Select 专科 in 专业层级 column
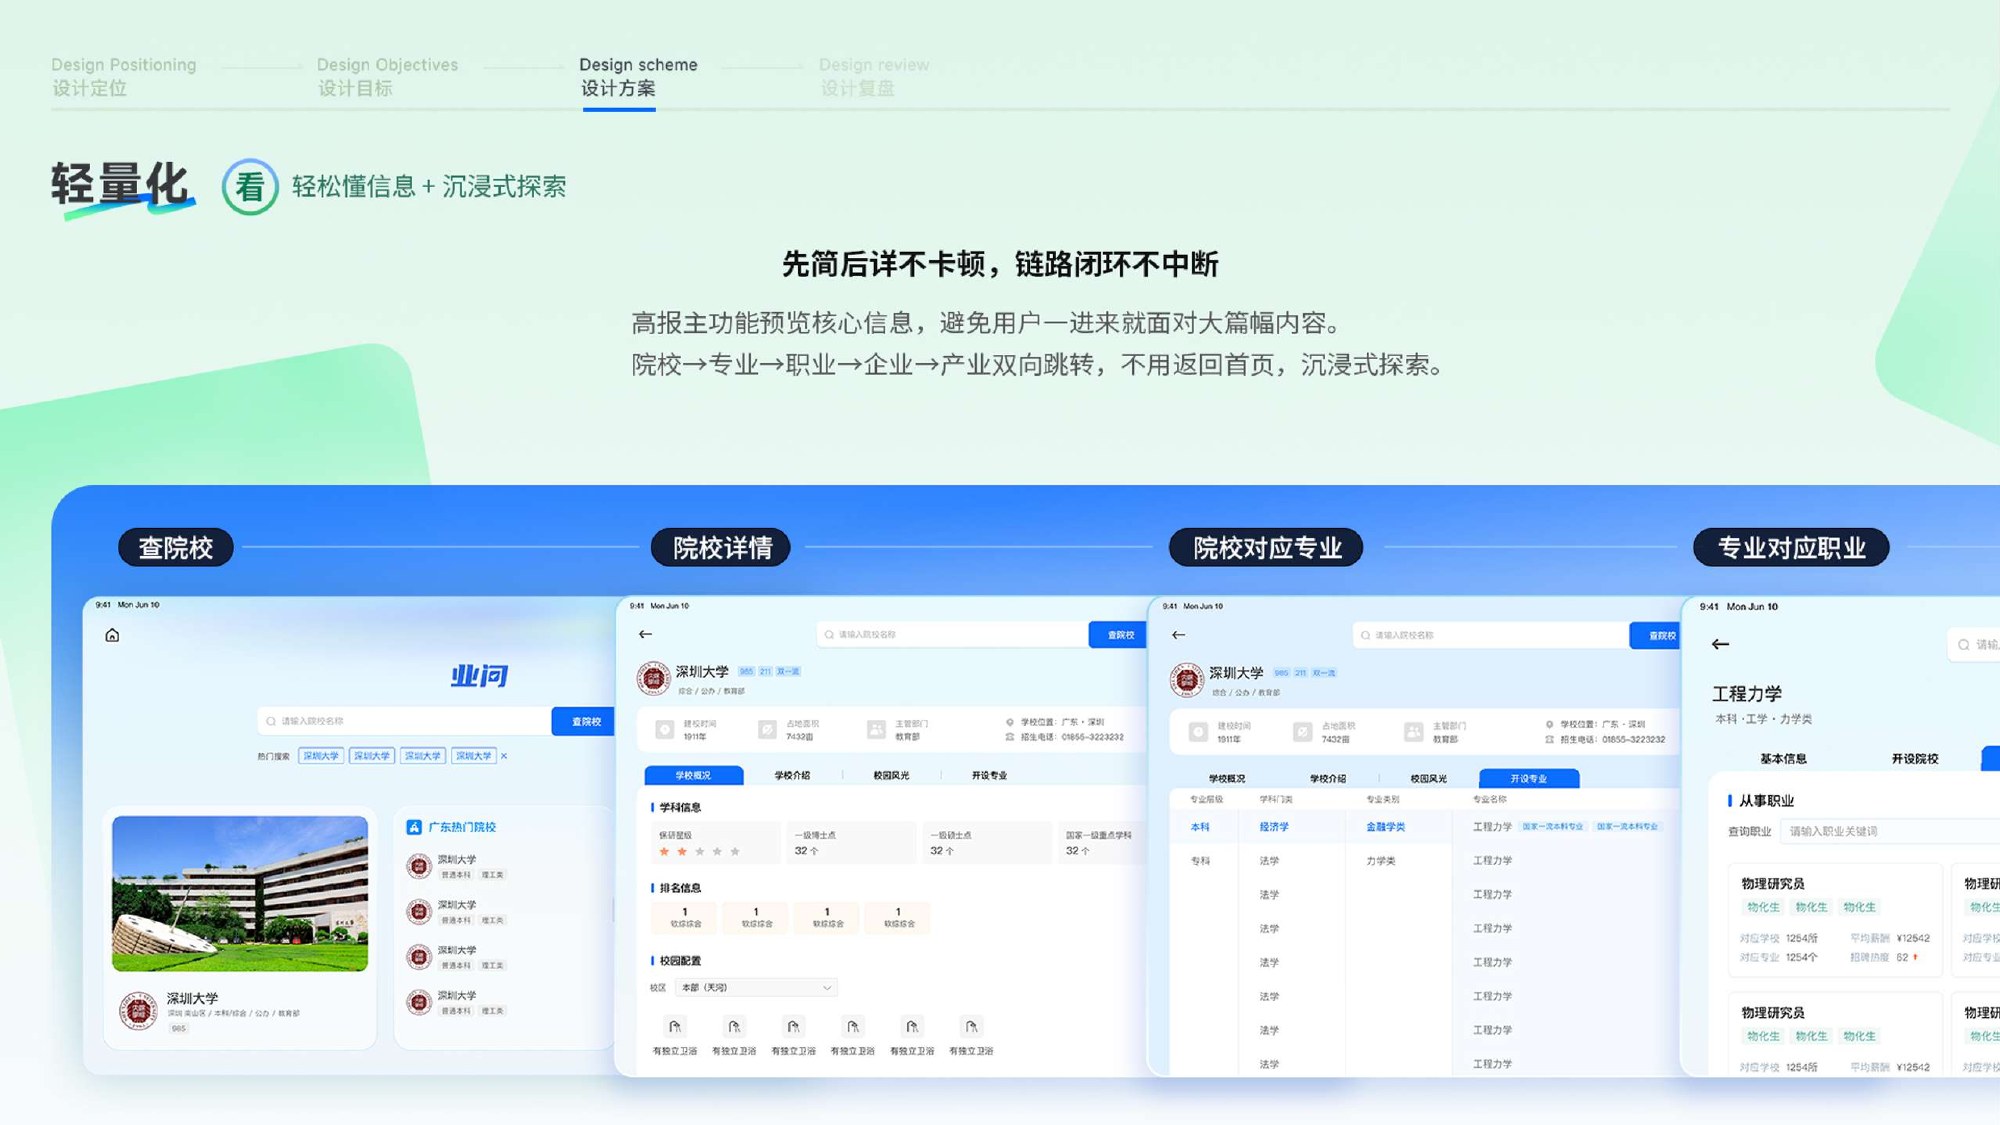The width and height of the screenshot is (2000, 1125). (x=1200, y=861)
